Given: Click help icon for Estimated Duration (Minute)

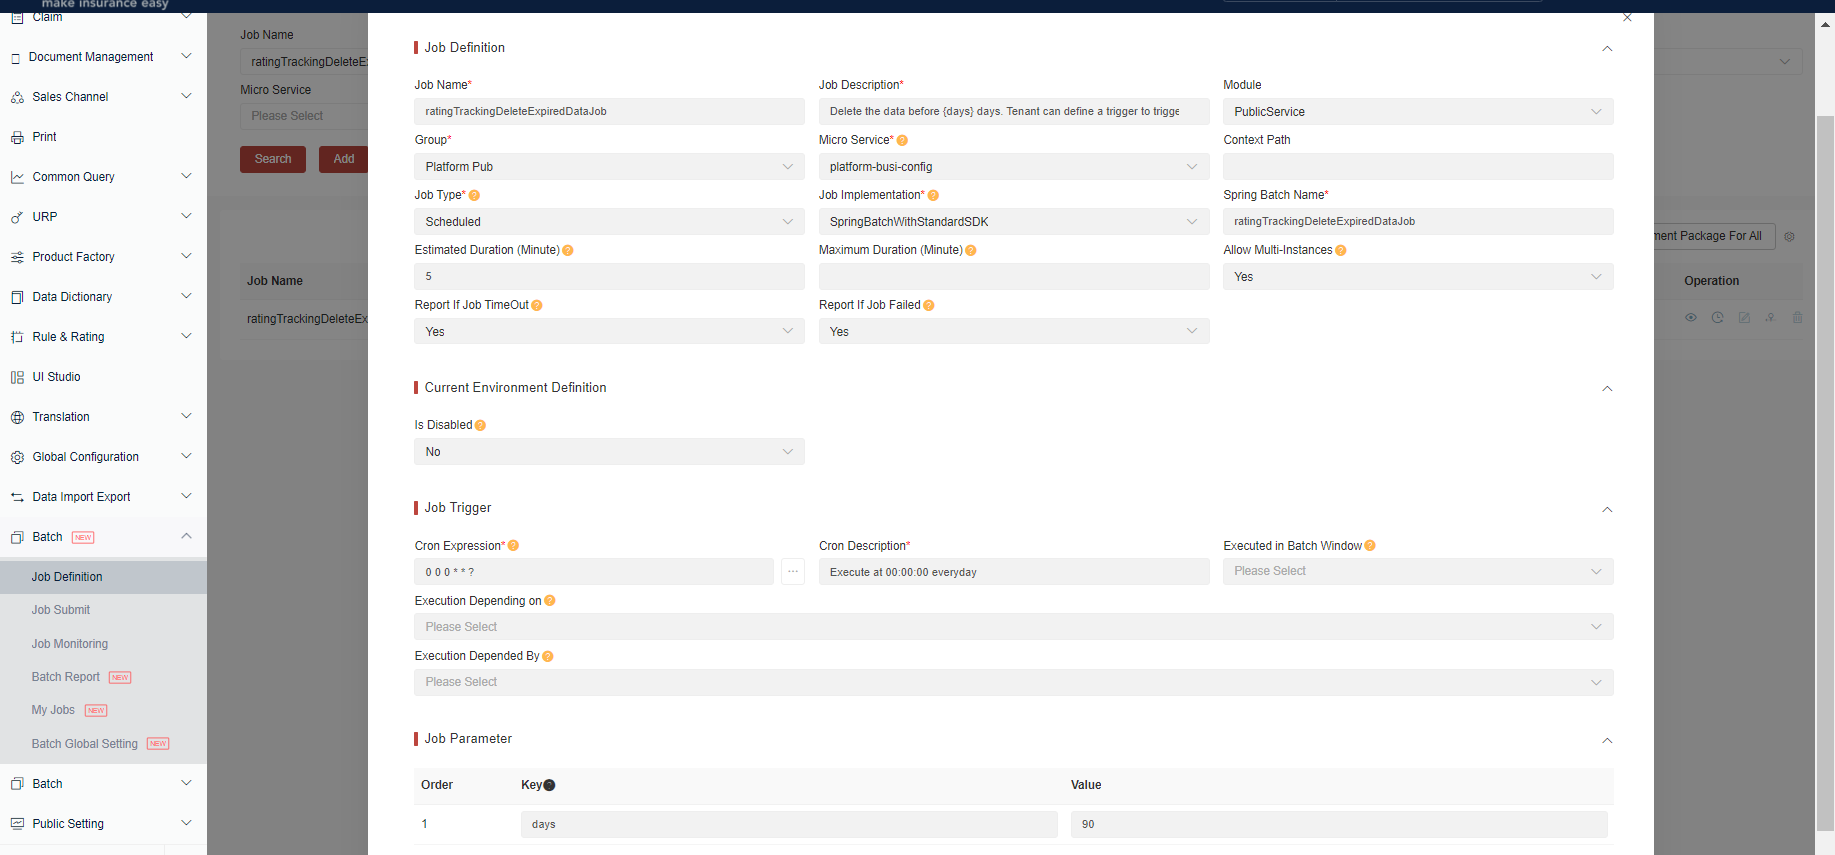Looking at the screenshot, I should [x=568, y=251].
